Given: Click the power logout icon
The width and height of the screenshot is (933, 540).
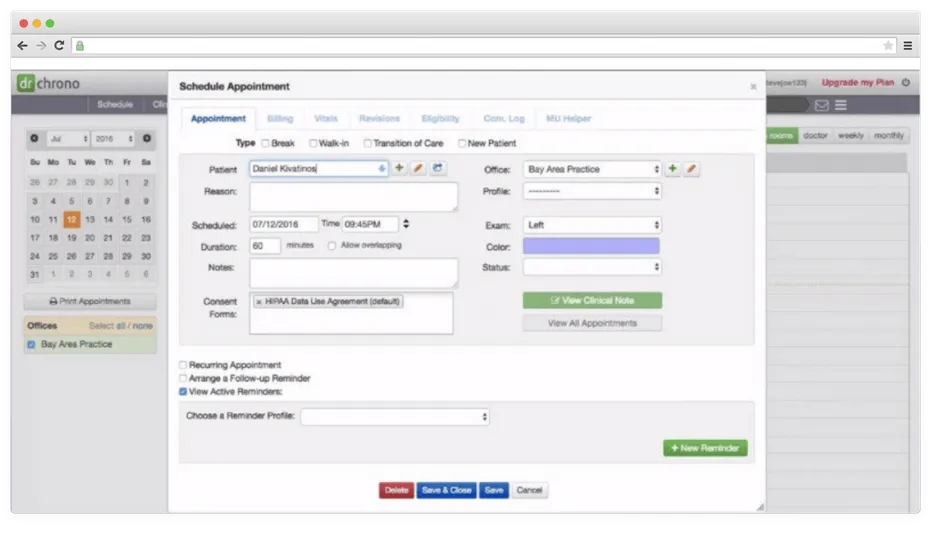Looking at the screenshot, I should click(x=906, y=83).
